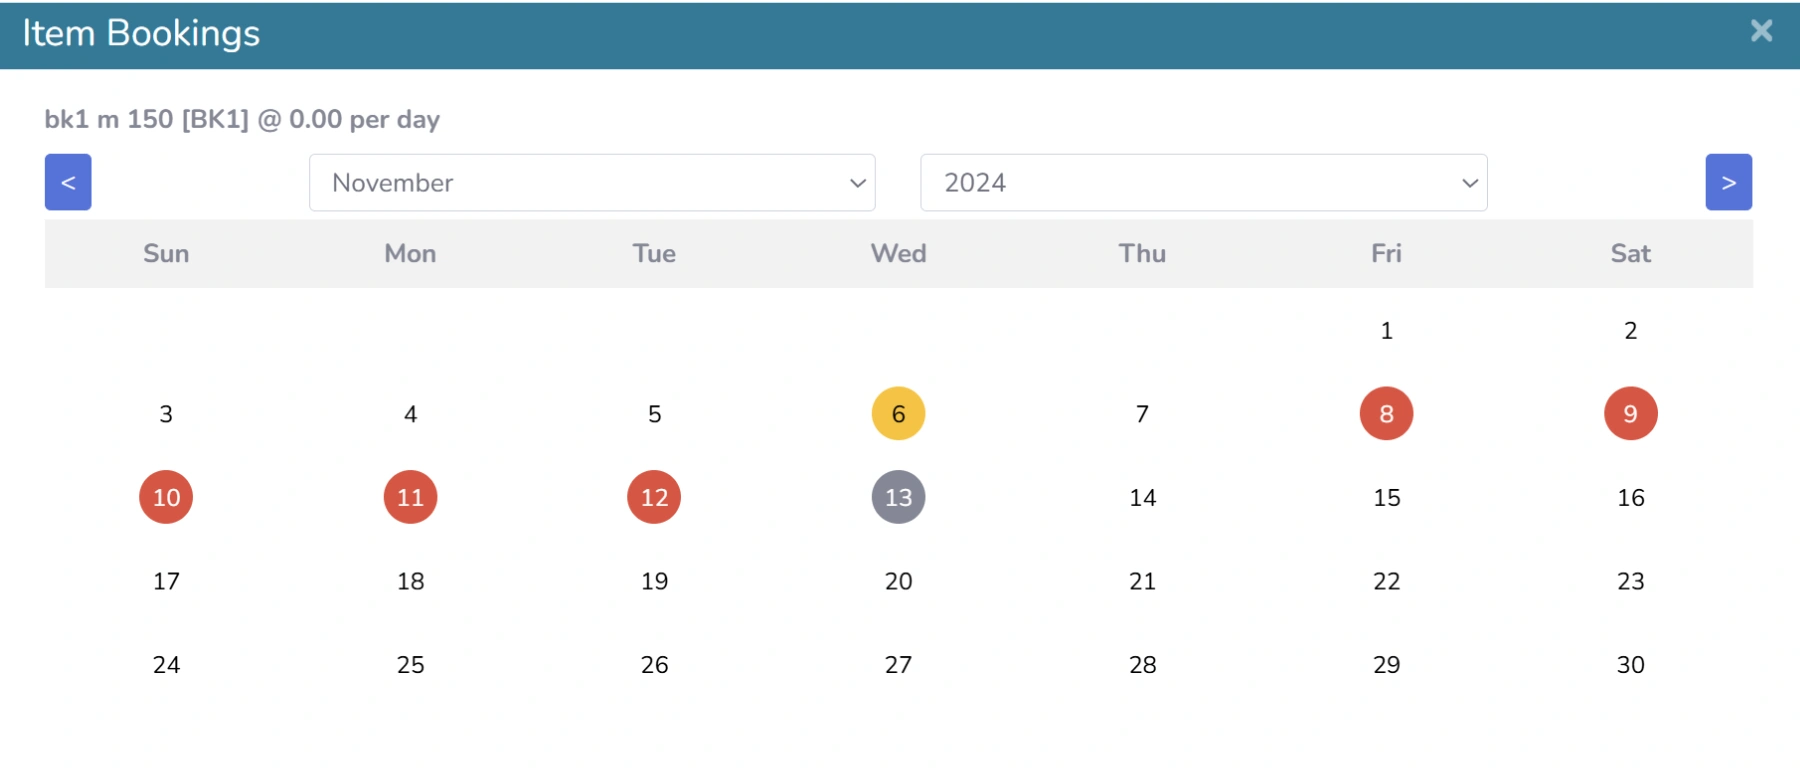Close the Item Bookings dialog

[1761, 31]
